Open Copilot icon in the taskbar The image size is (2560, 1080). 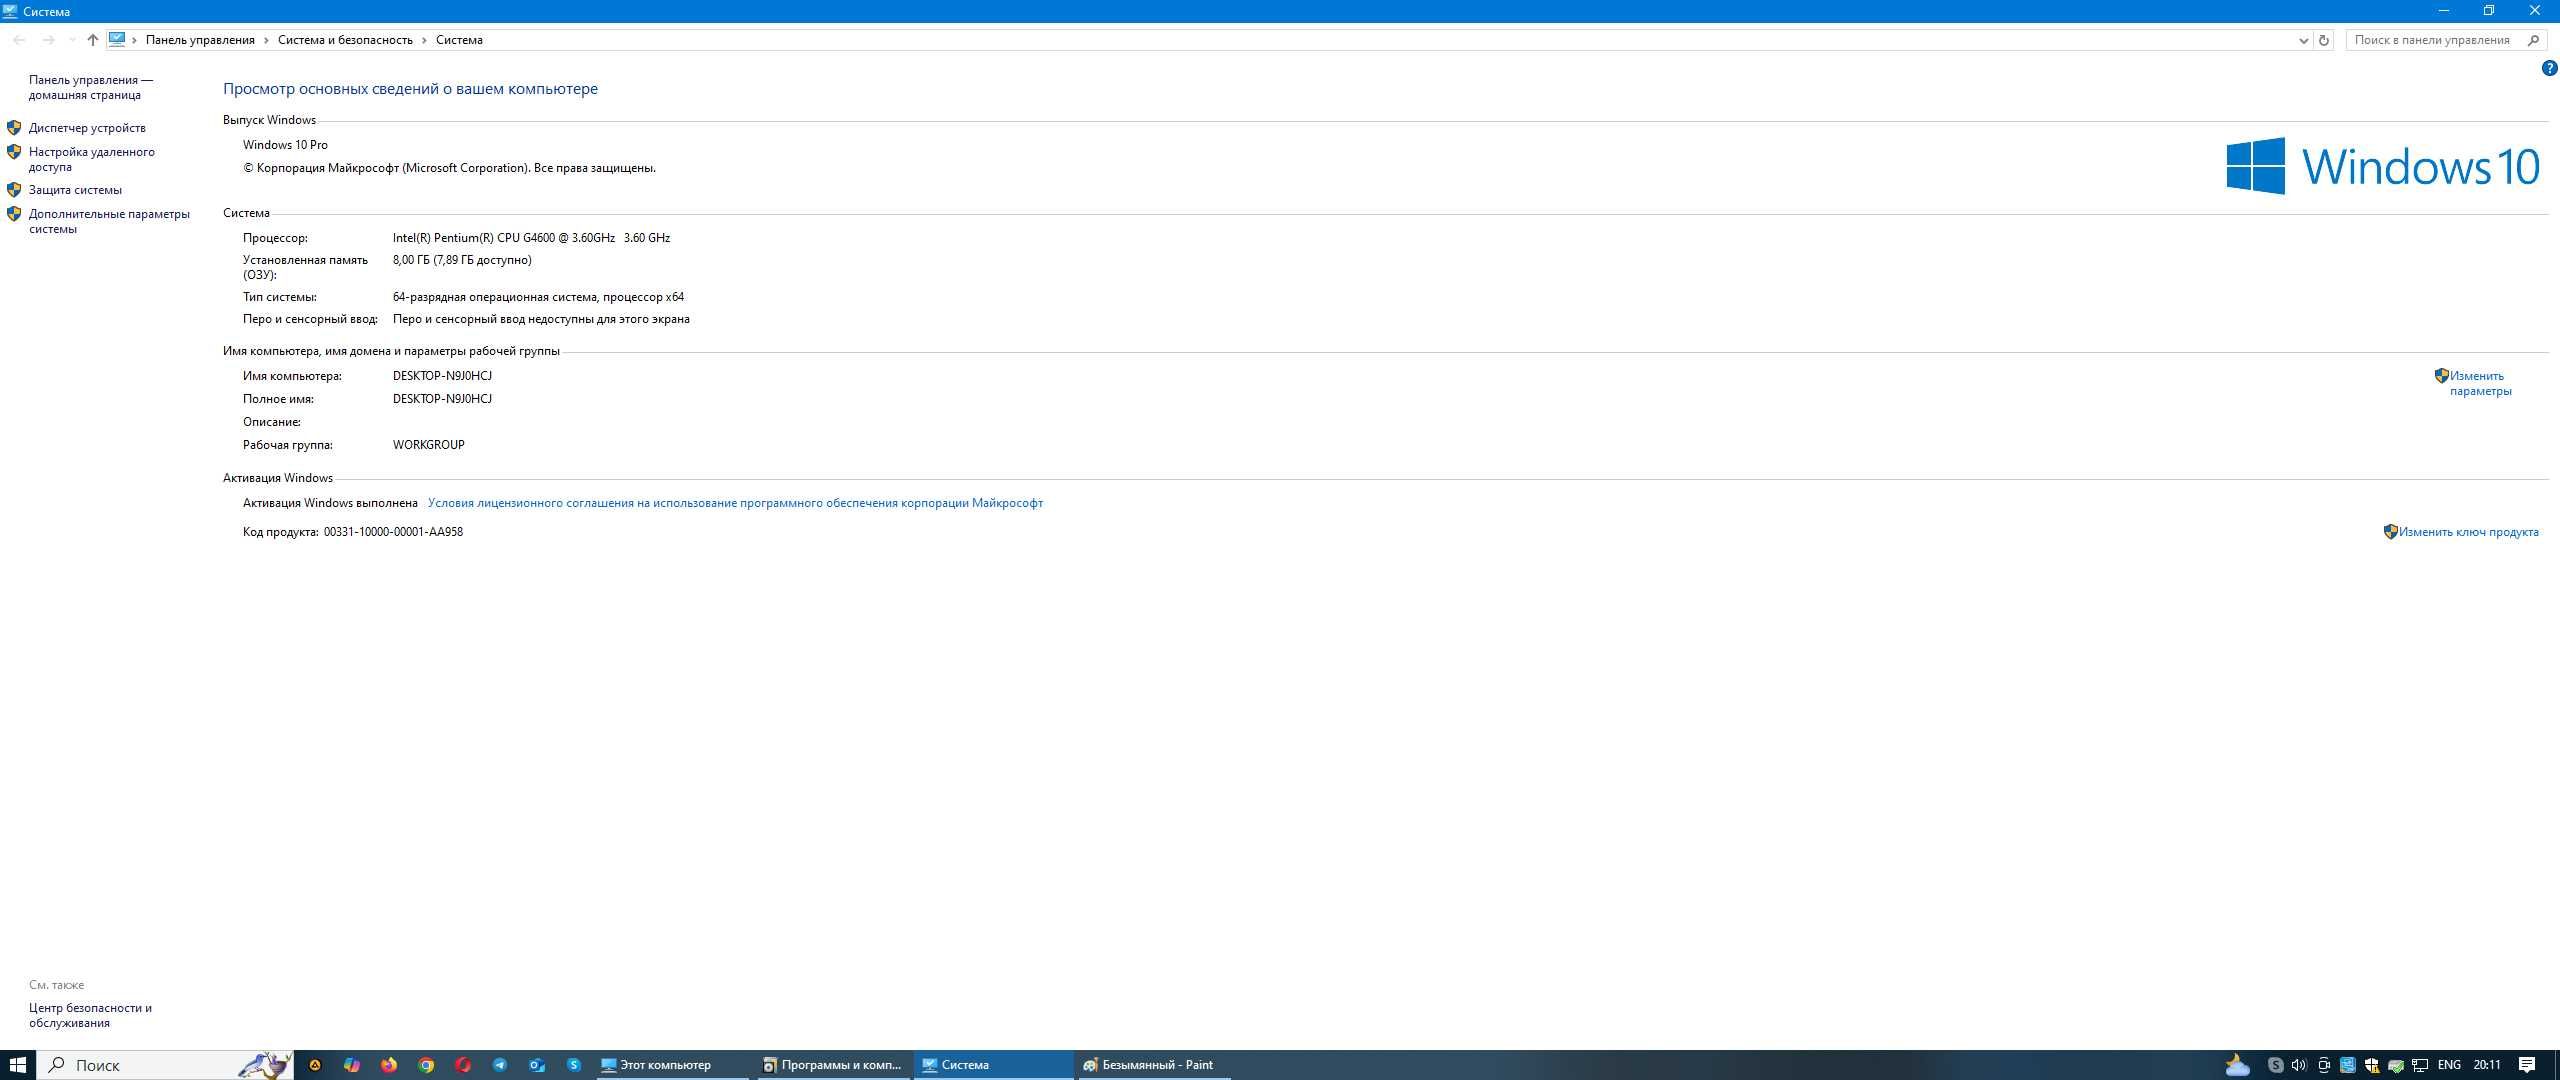pyautogui.click(x=352, y=1065)
